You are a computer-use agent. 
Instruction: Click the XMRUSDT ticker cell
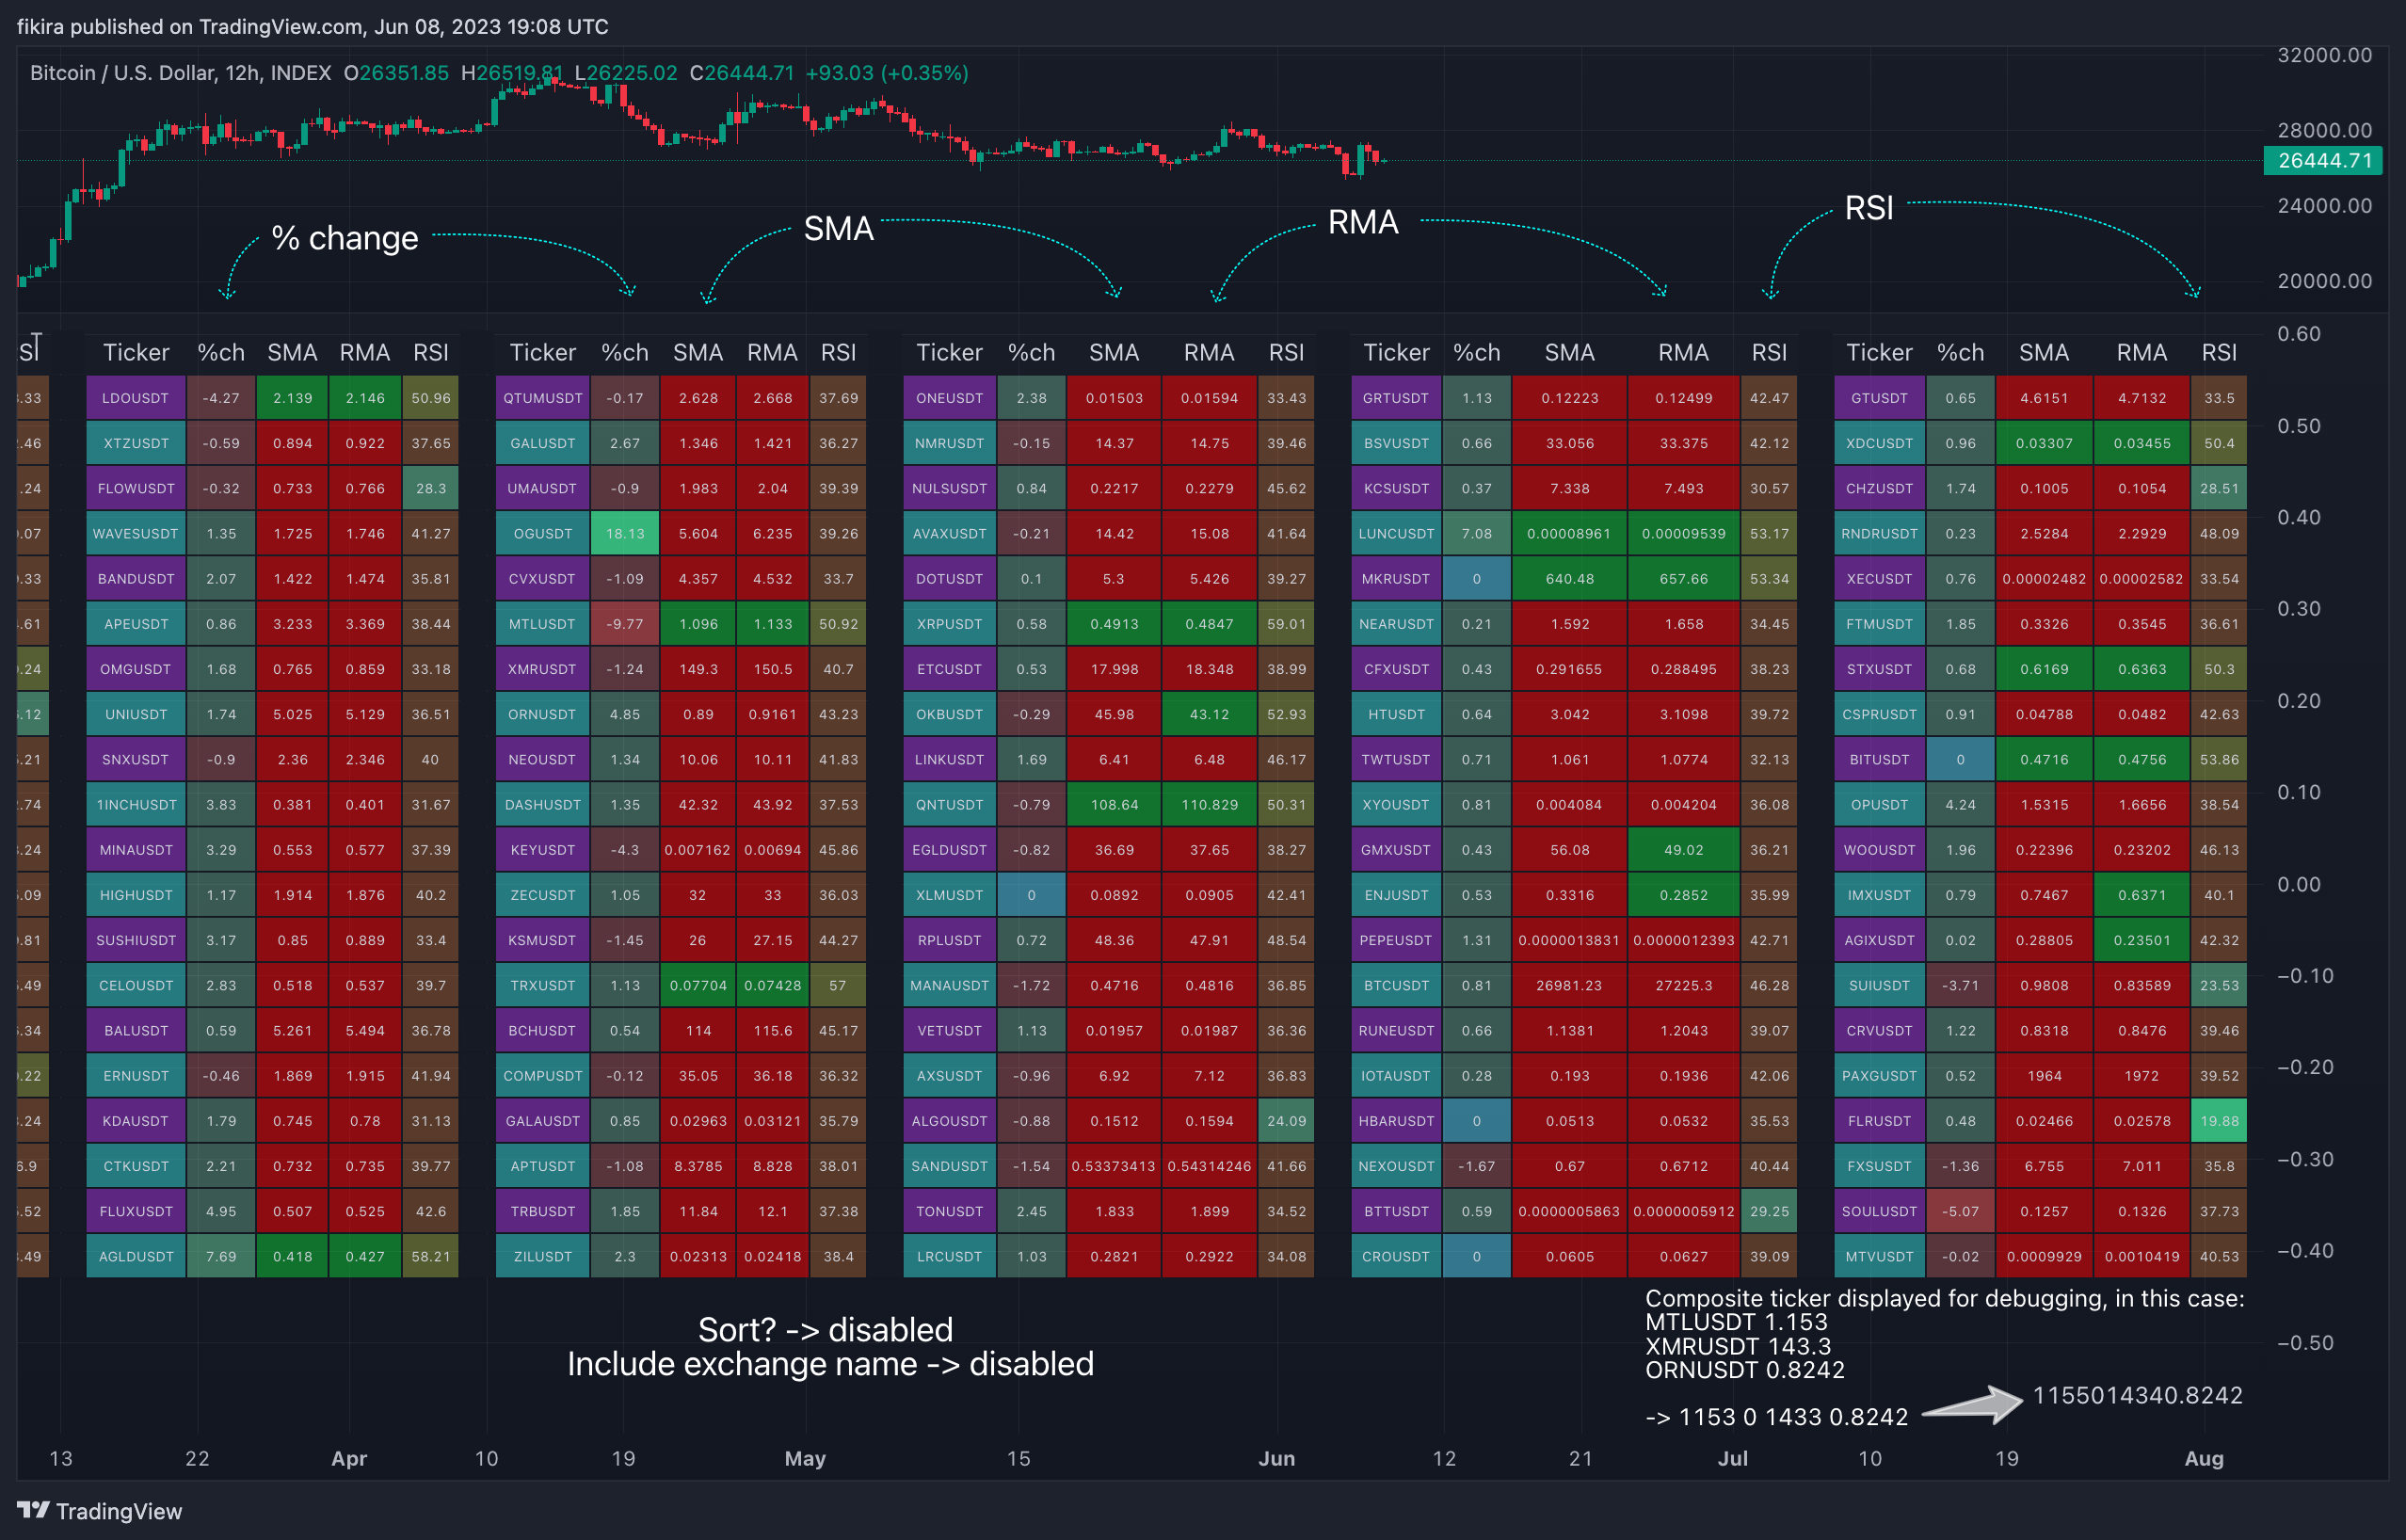(543, 669)
